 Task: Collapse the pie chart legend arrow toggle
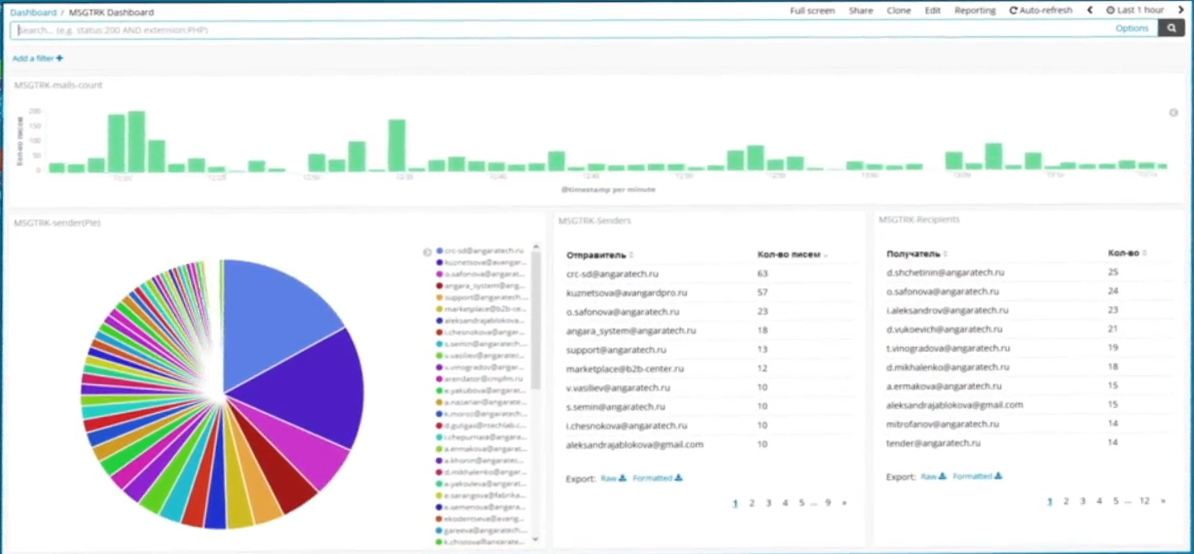(x=427, y=252)
